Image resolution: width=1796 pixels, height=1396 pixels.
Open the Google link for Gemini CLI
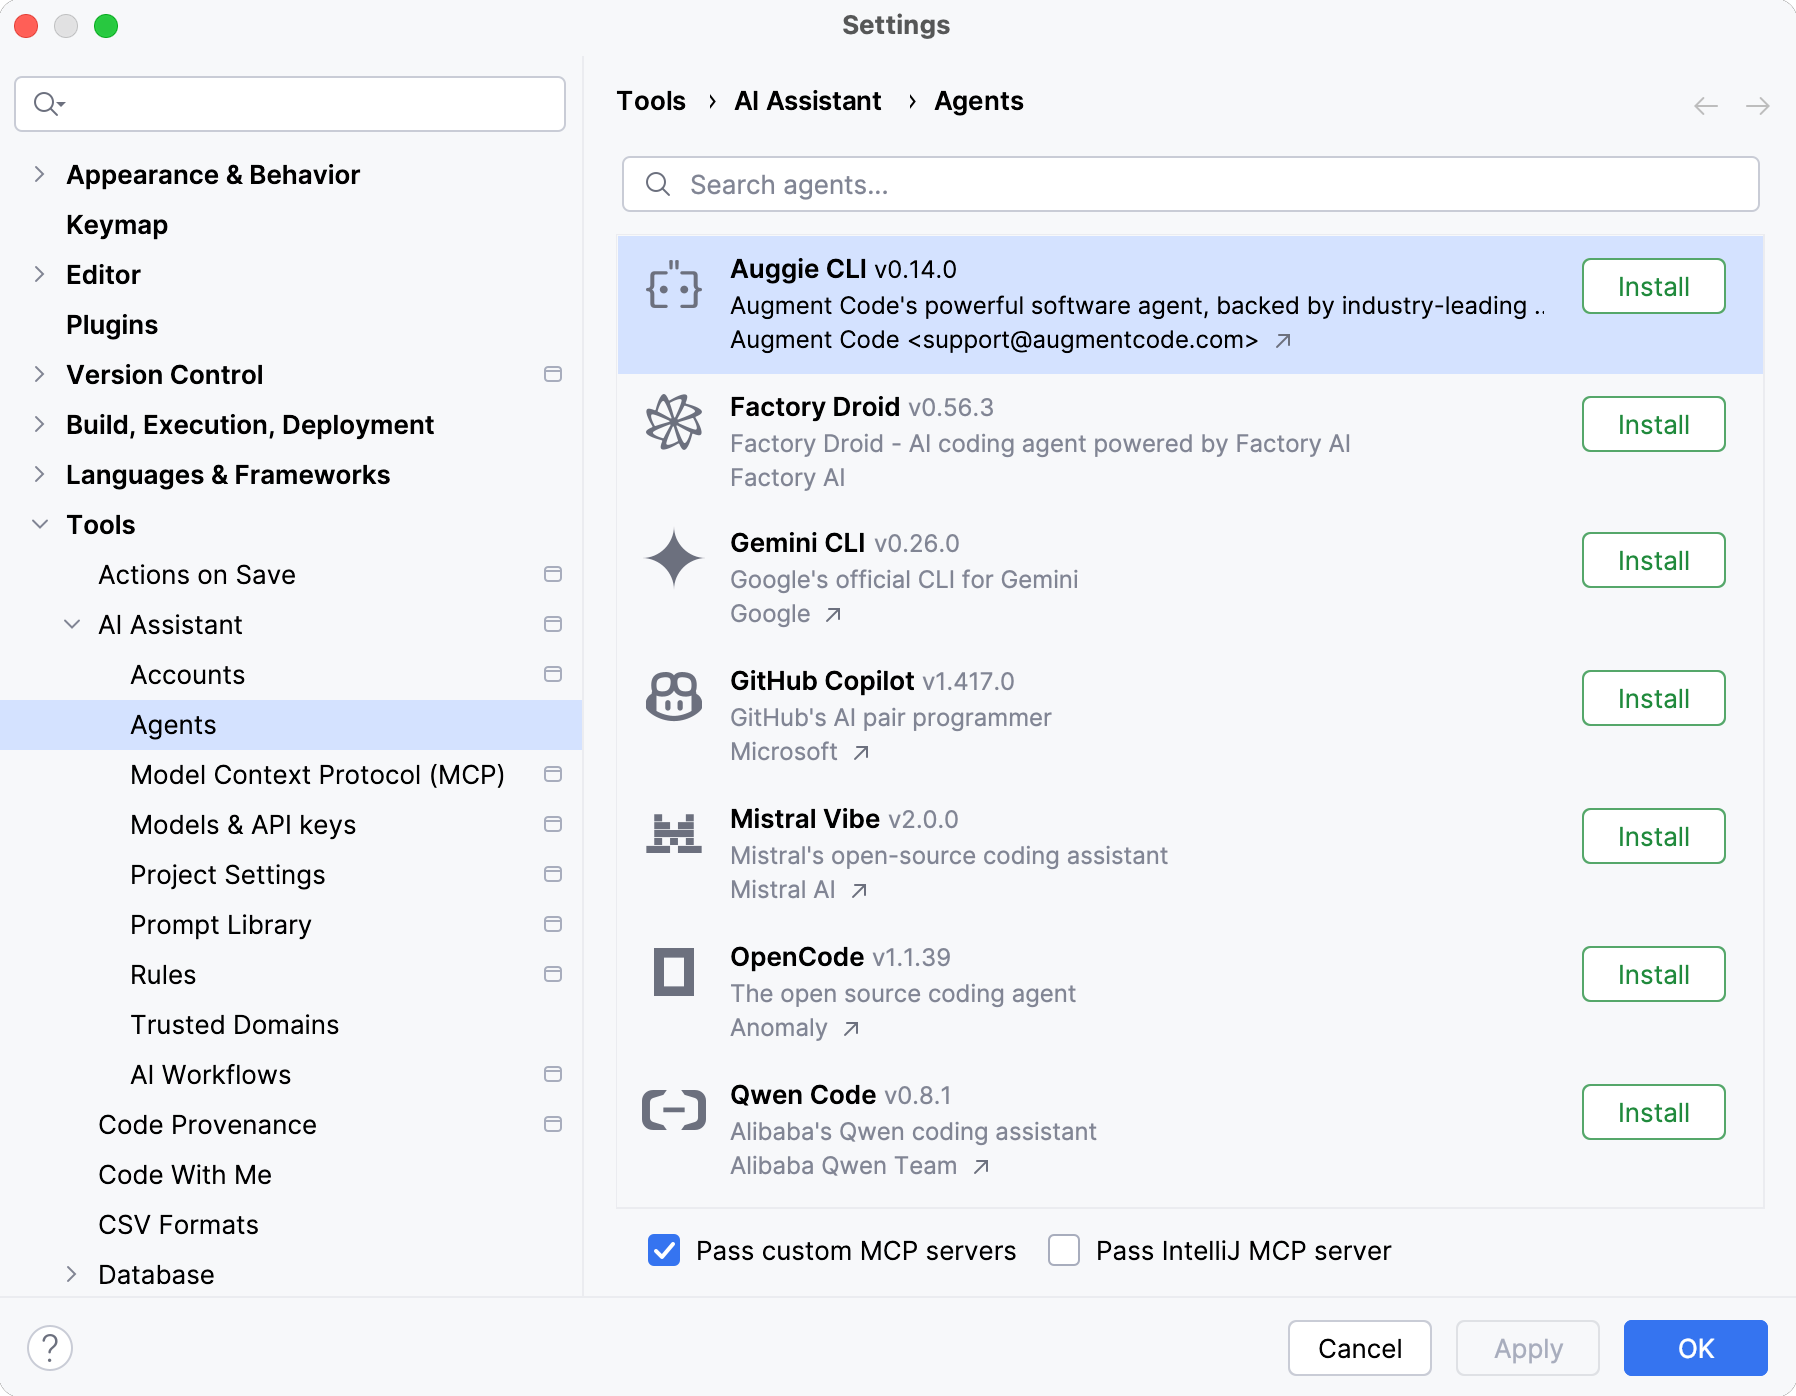point(786,613)
